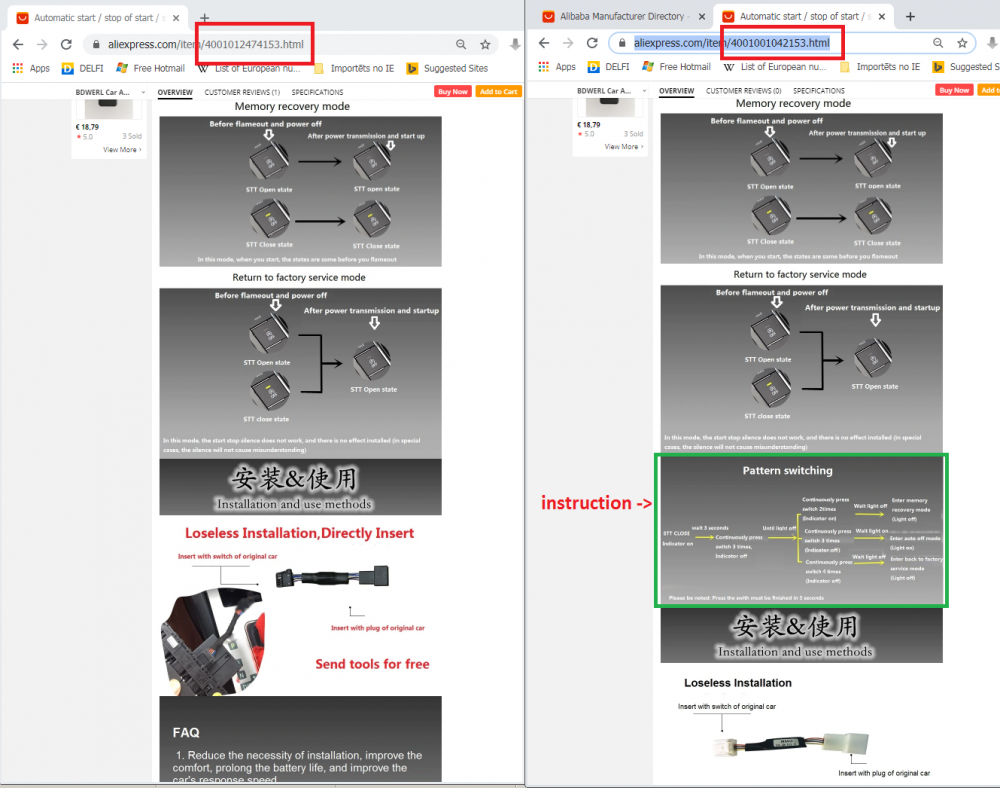This screenshot has height=788, width=1000.
Task: Open Specifications tab in left window
Action: pos(318,92)
